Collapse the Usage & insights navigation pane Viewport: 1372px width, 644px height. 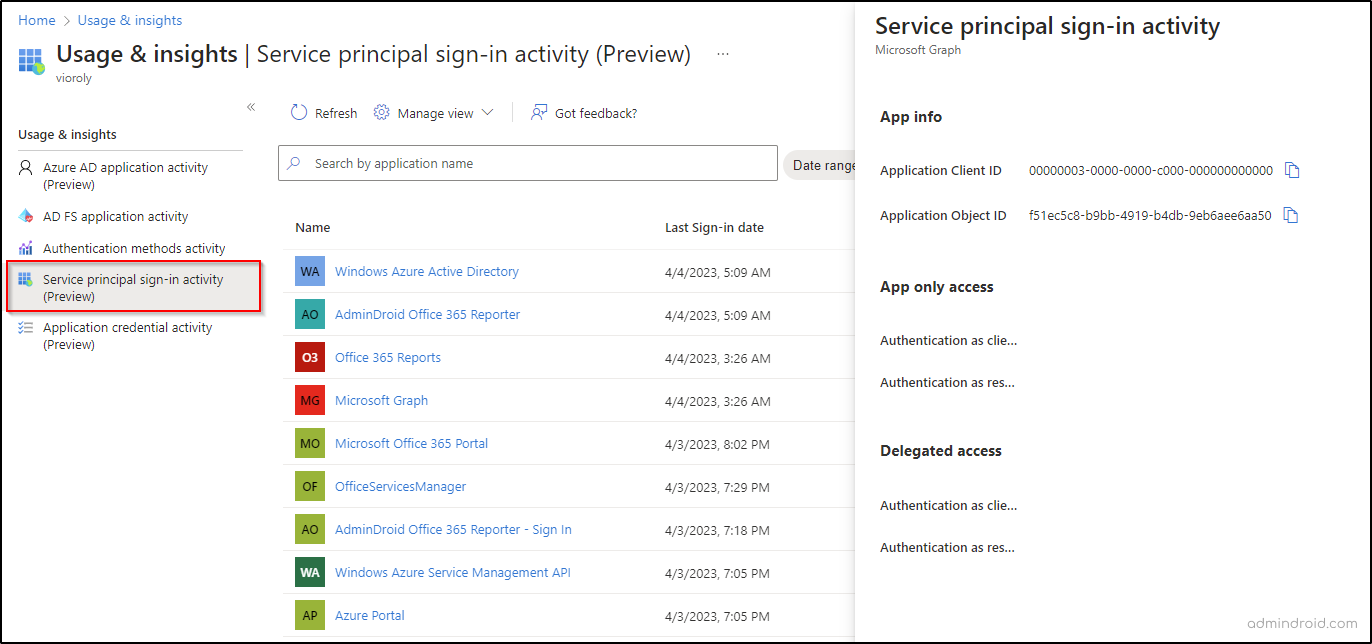pyautogui.click(x=250, y=106)
